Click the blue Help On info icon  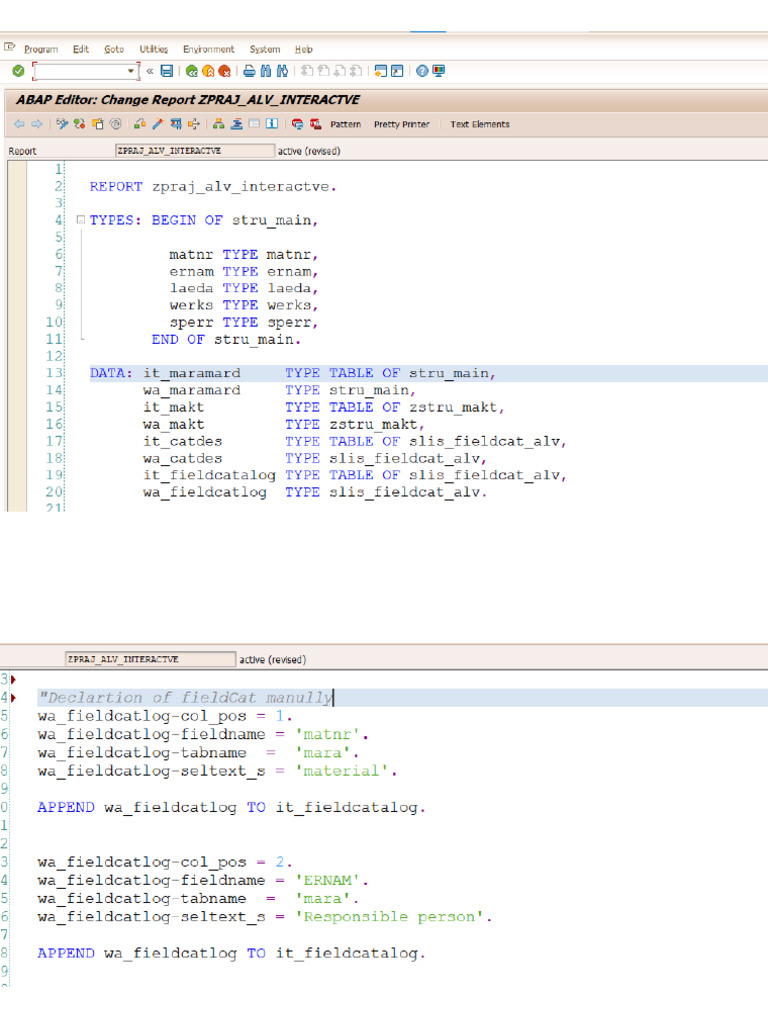(x=272, y=123)
